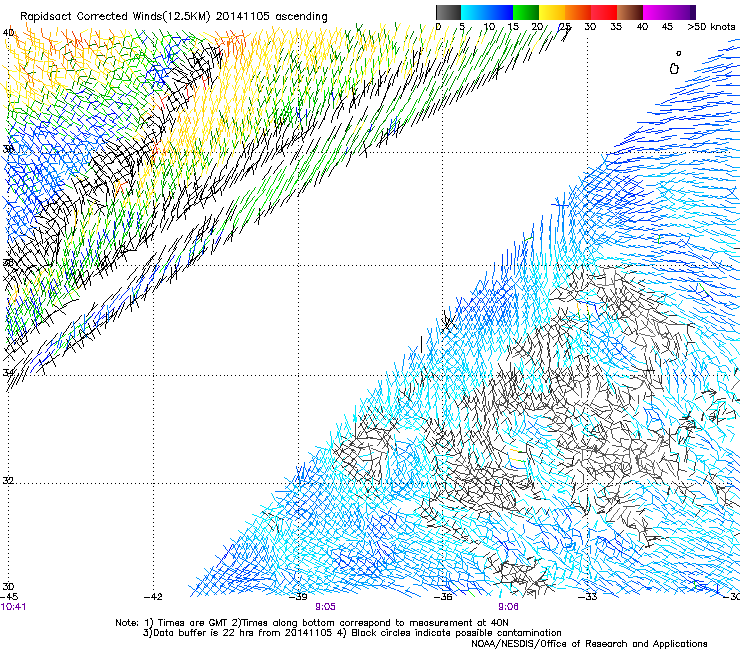740x650 pixels.
Task: Click the latitude axis label "32"
Action: tap(8, 481)
